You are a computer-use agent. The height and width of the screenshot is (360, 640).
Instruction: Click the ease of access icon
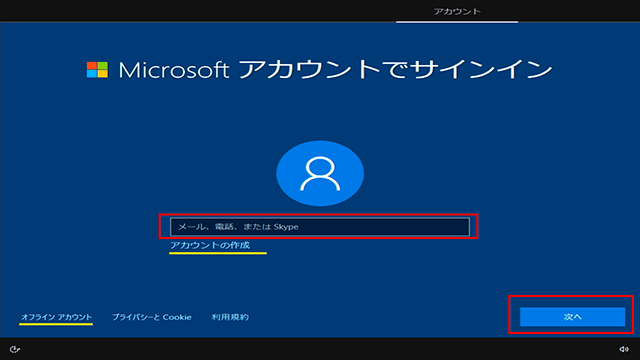[x=15, y=349]
